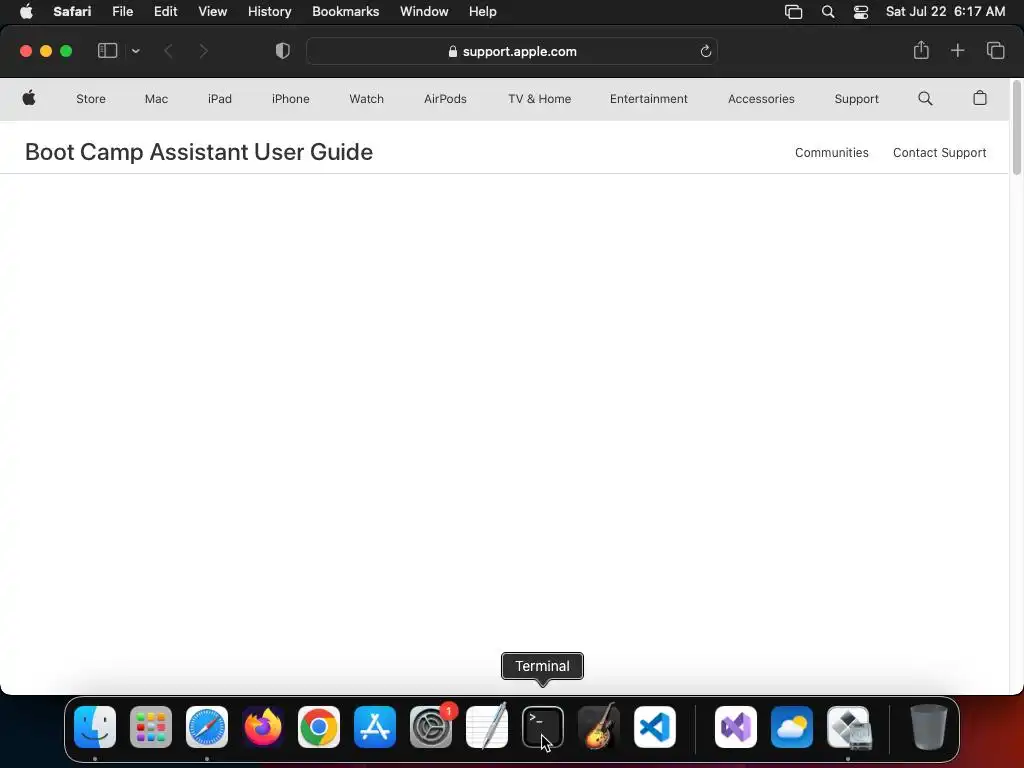Viewport: 1024px width, 768px height.
Task: Open the Watch section link
Action: pos(366,99)
